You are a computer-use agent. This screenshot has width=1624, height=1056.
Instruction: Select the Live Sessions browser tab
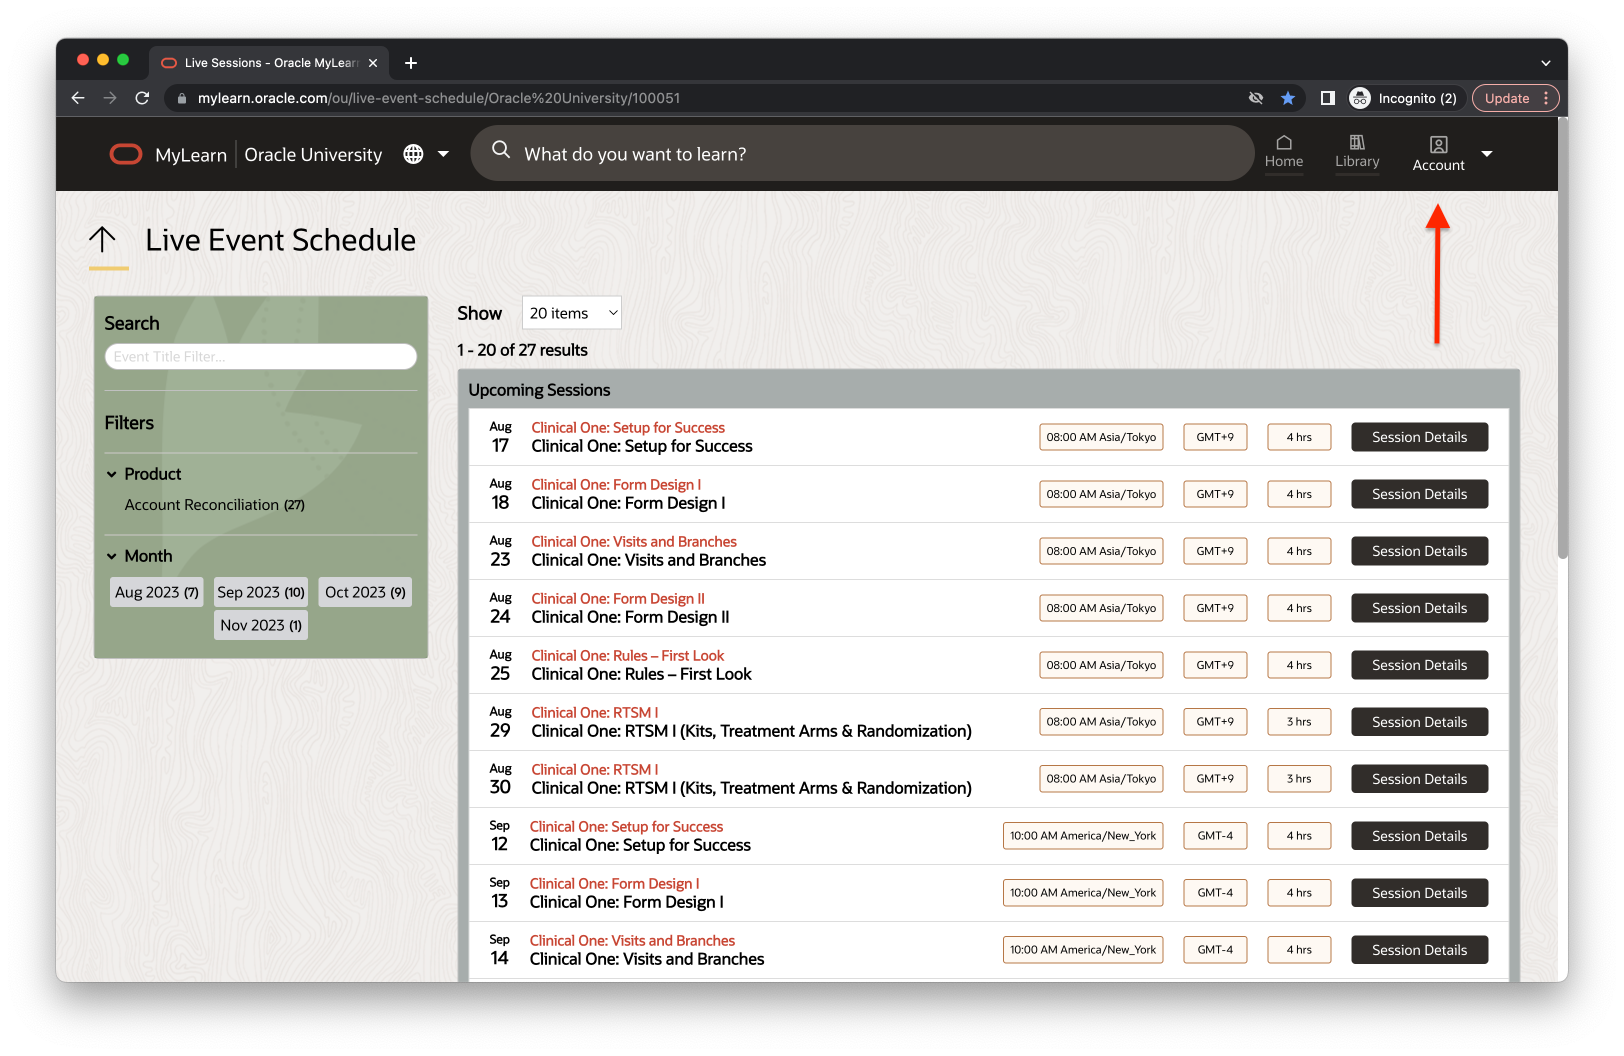(270, 63)
